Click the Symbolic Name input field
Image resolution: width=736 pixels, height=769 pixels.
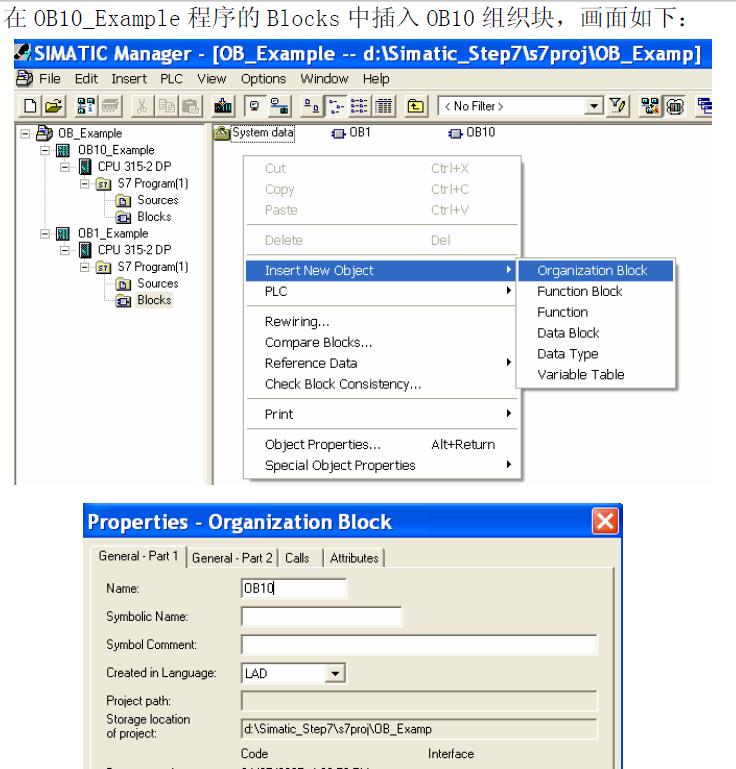(x=321, y=616)
